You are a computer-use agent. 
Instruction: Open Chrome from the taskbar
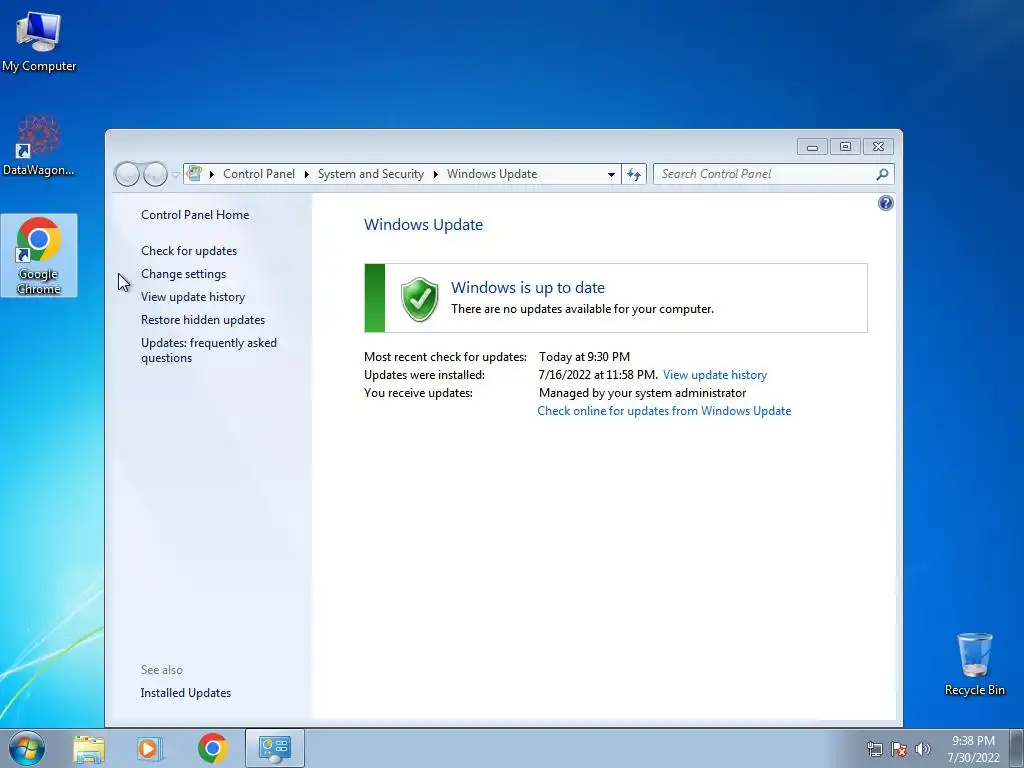[x=212, y=748]
